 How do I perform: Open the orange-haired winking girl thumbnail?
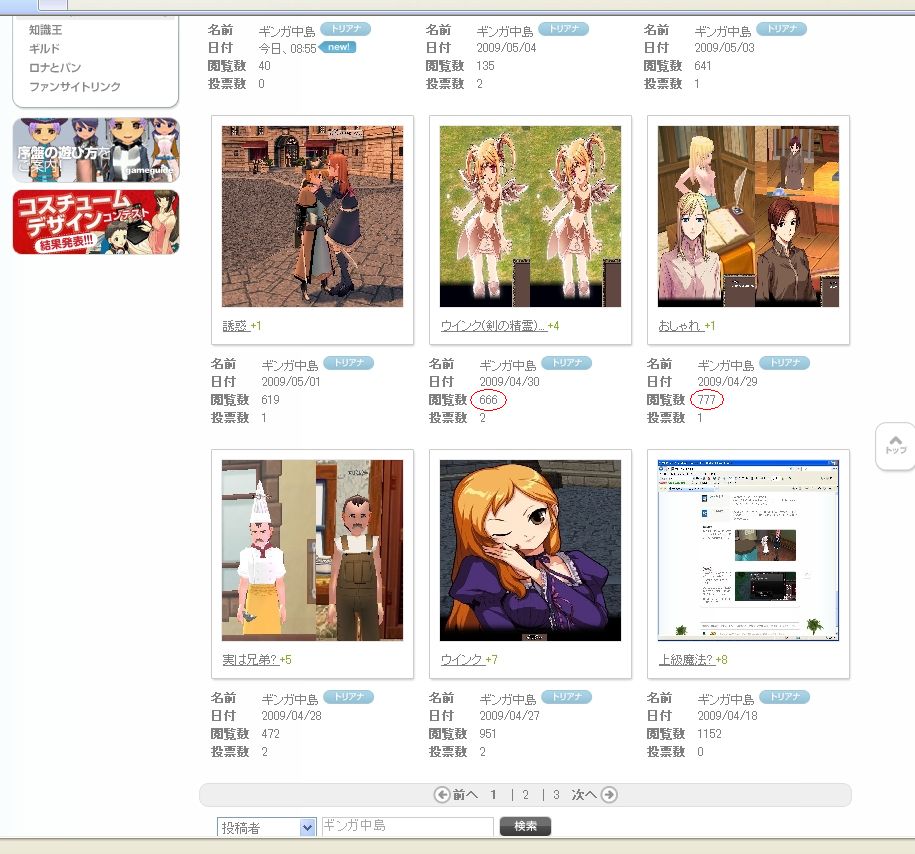click(530, 550)
